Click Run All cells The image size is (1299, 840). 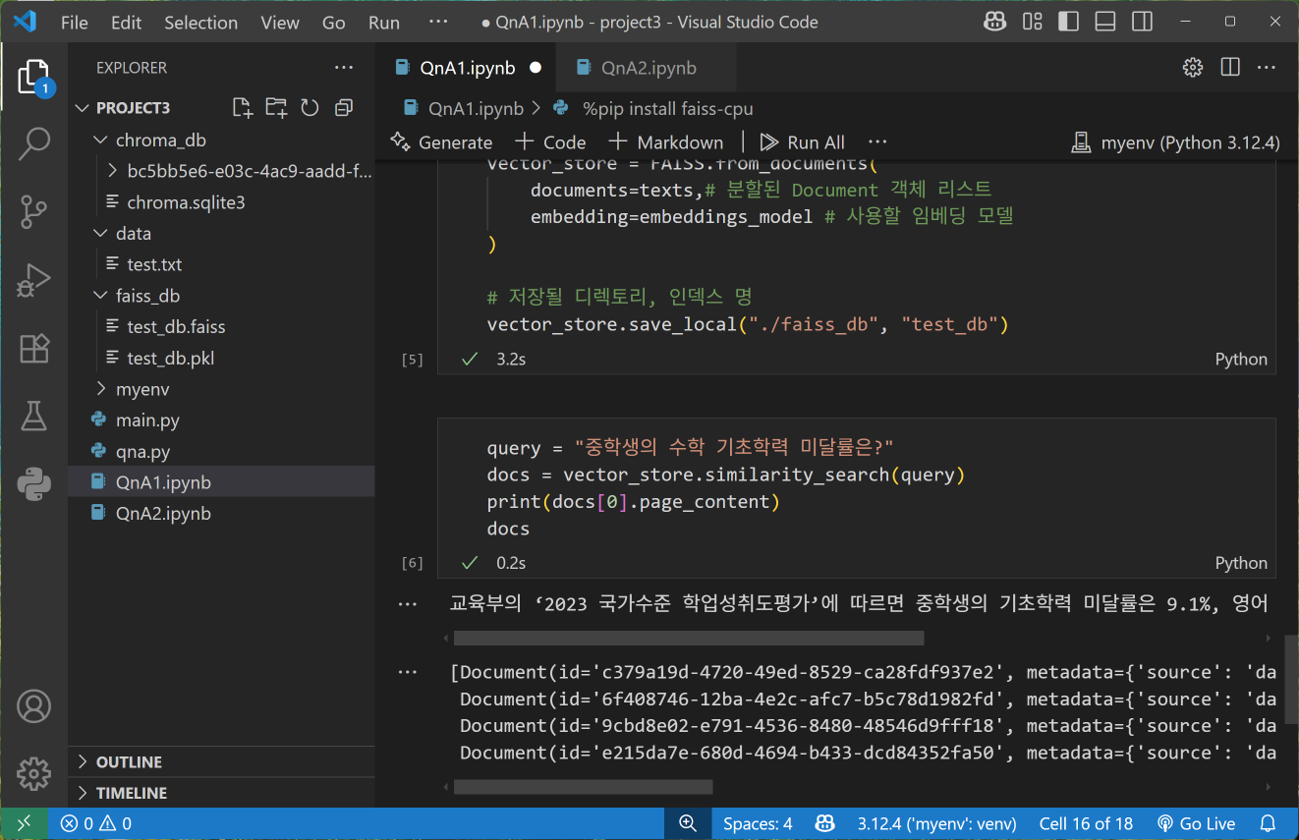coord(802,142)
